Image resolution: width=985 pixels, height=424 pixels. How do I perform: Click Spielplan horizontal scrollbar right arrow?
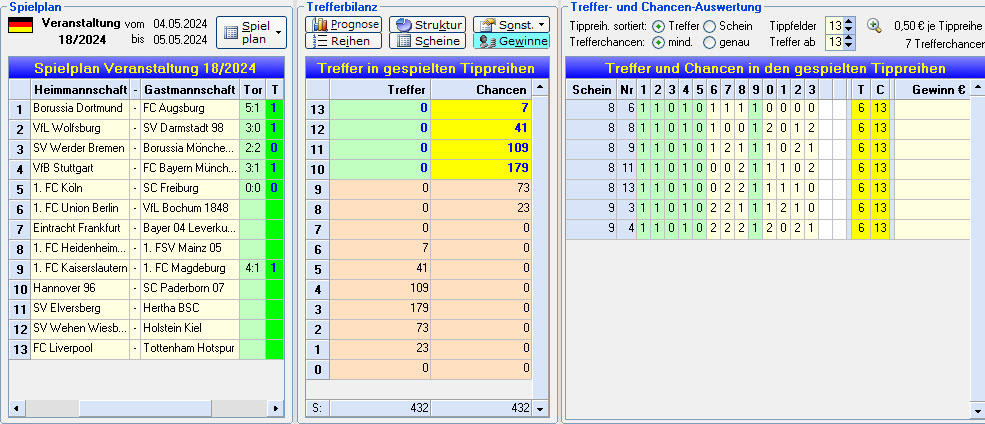tap(275, 408)
